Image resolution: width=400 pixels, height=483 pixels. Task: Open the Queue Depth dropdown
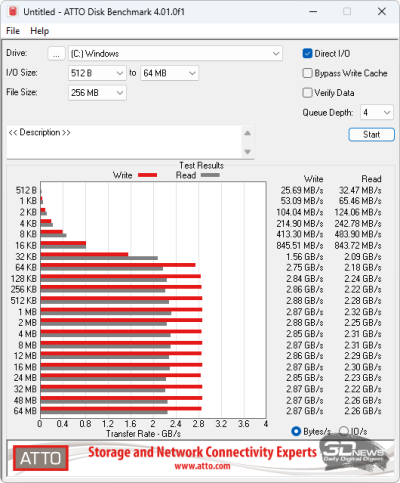click(377, 112)
